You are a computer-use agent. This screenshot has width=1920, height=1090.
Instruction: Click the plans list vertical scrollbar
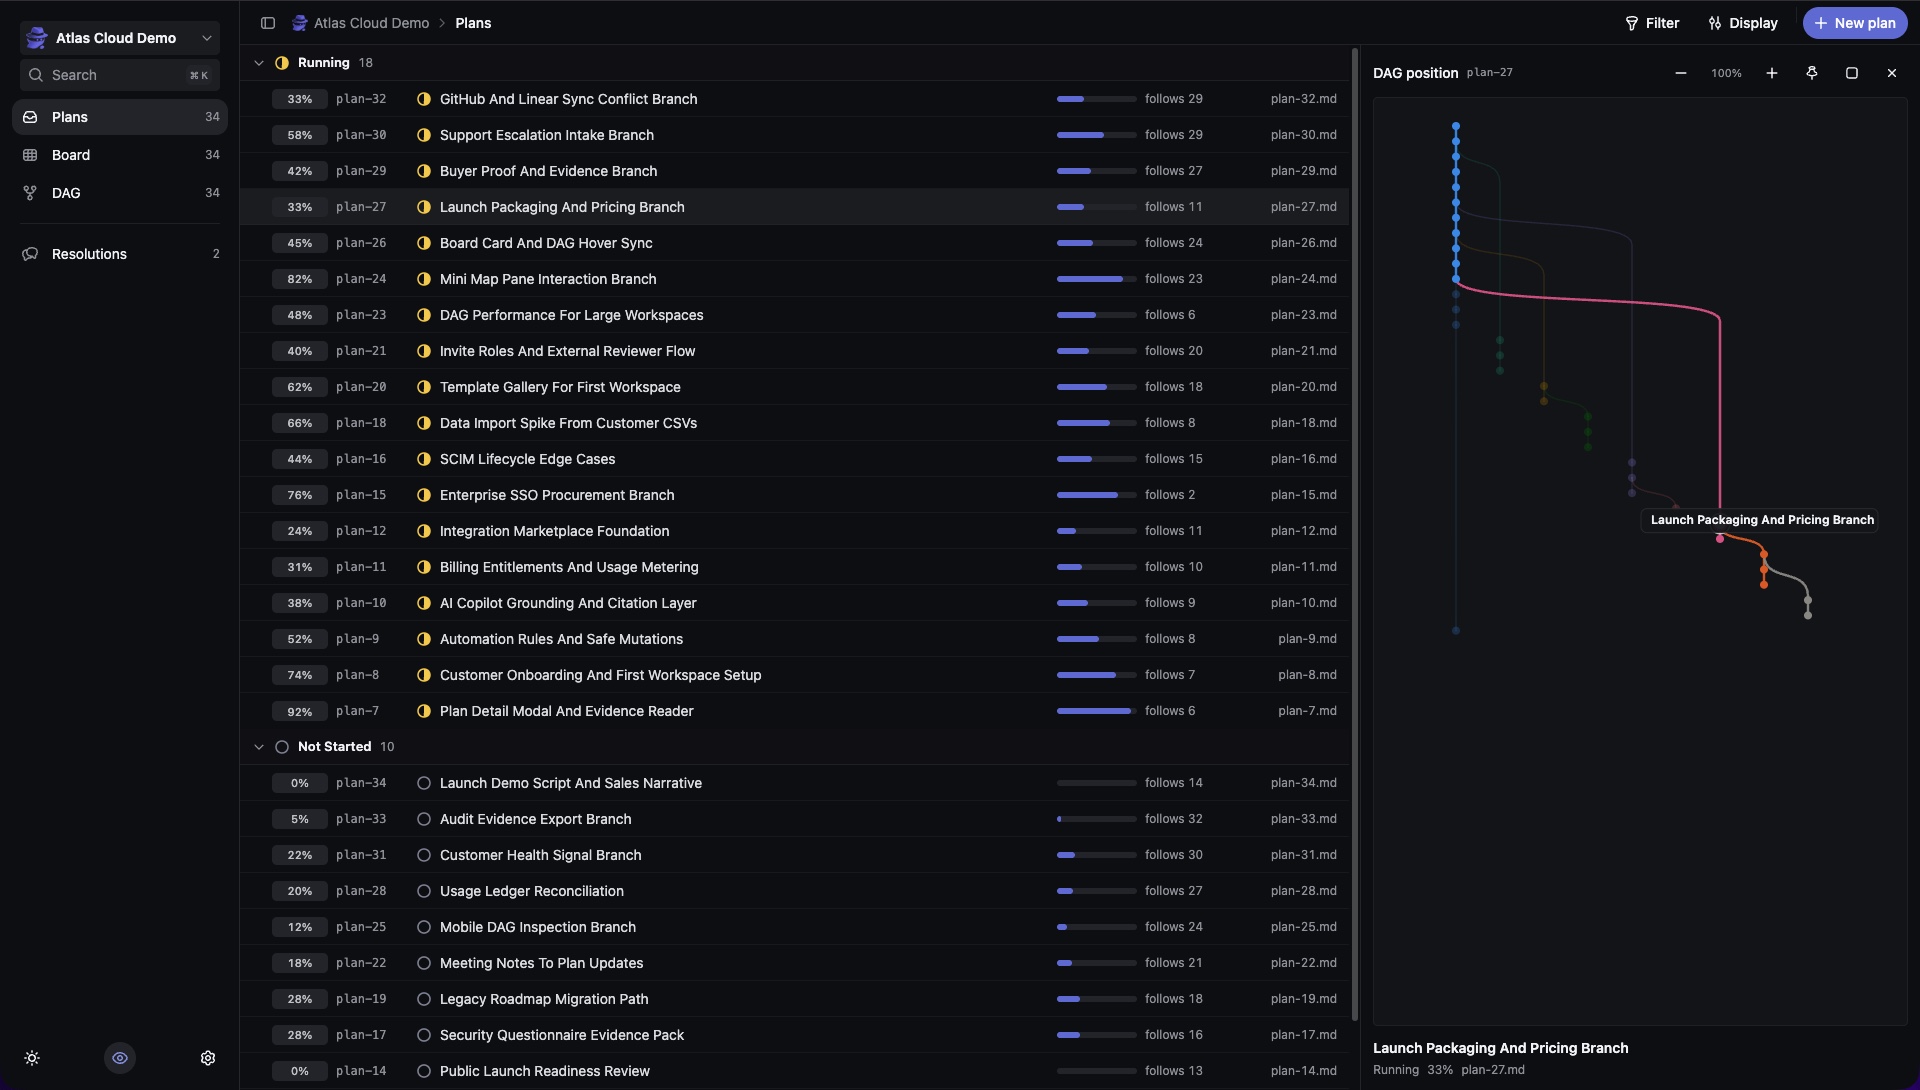[x=1354, y=534]
